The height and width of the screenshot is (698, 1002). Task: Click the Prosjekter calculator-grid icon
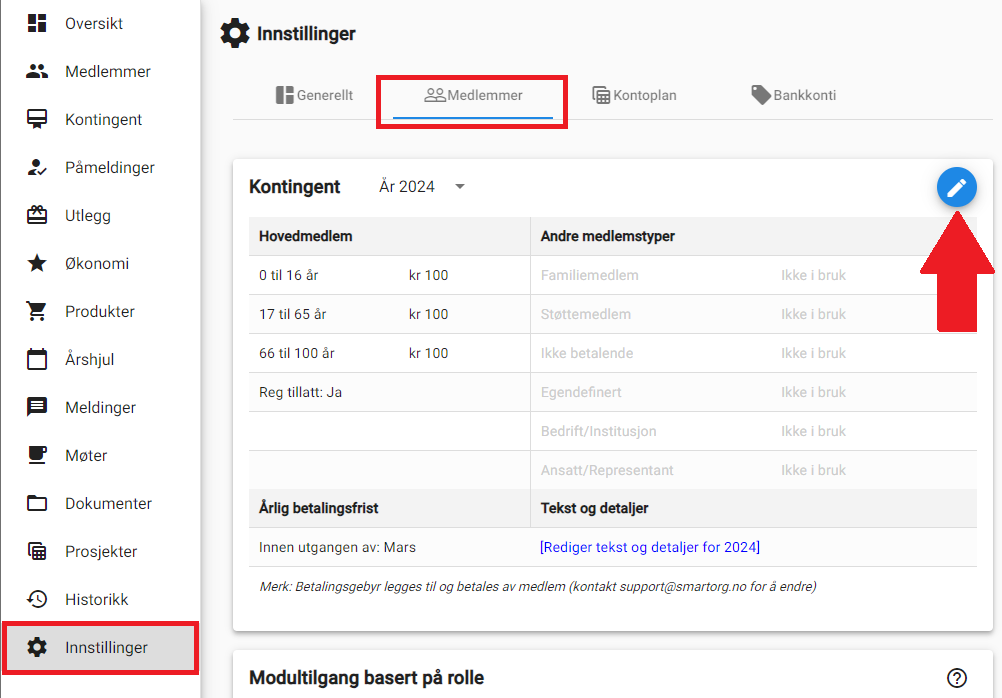[x=37, y=551]
